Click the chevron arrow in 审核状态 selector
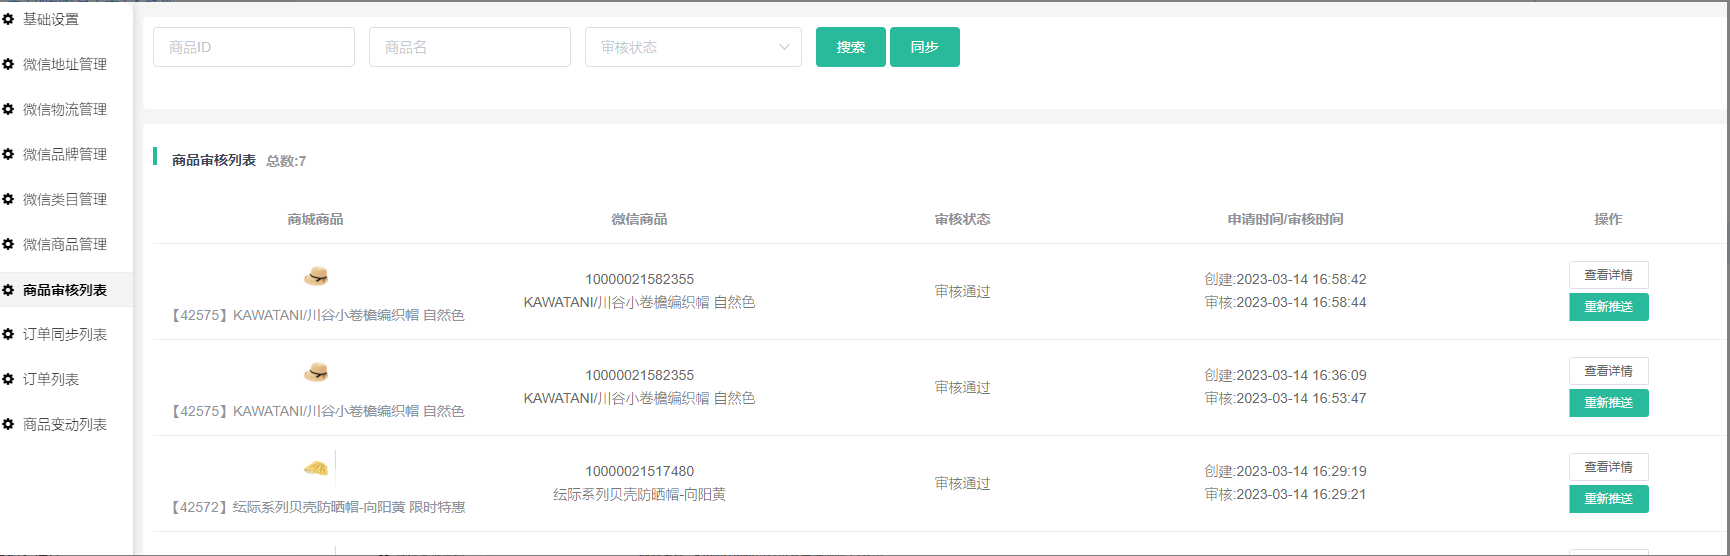This screenshot has height=556, width=1730. pyautogui.click(x=784, y=47)
